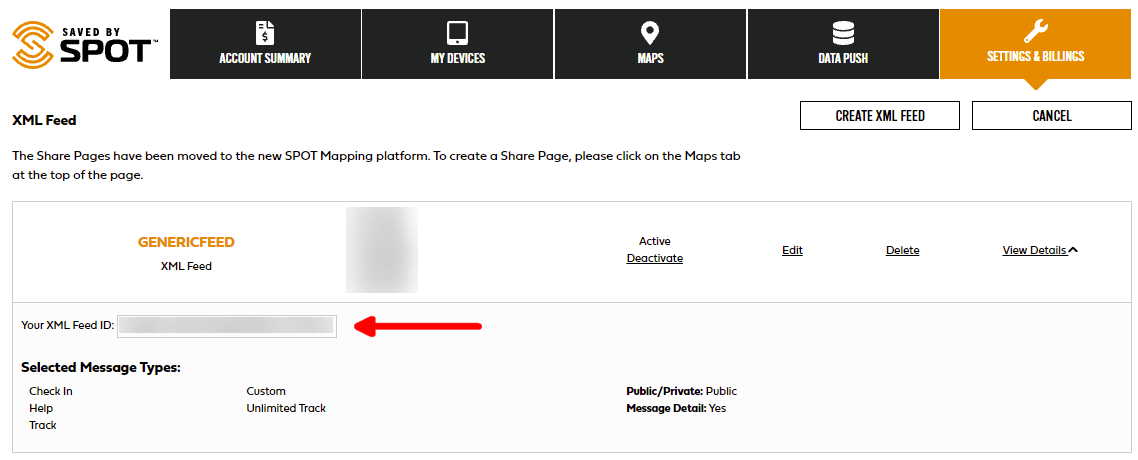Click the Account Summary invoice icon
The width and height of the screenshot is (1138, 460).
(x=265, y=32)
